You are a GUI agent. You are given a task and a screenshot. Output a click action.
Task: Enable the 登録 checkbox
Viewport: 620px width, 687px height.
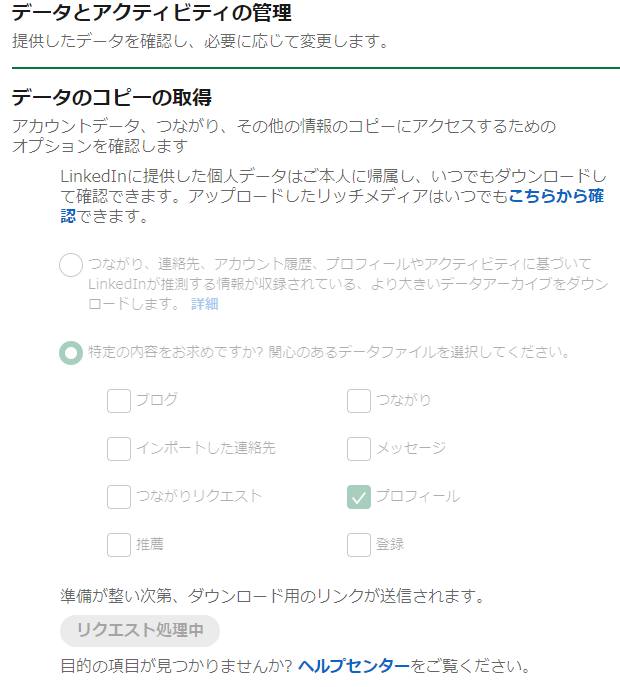(359, 545)
